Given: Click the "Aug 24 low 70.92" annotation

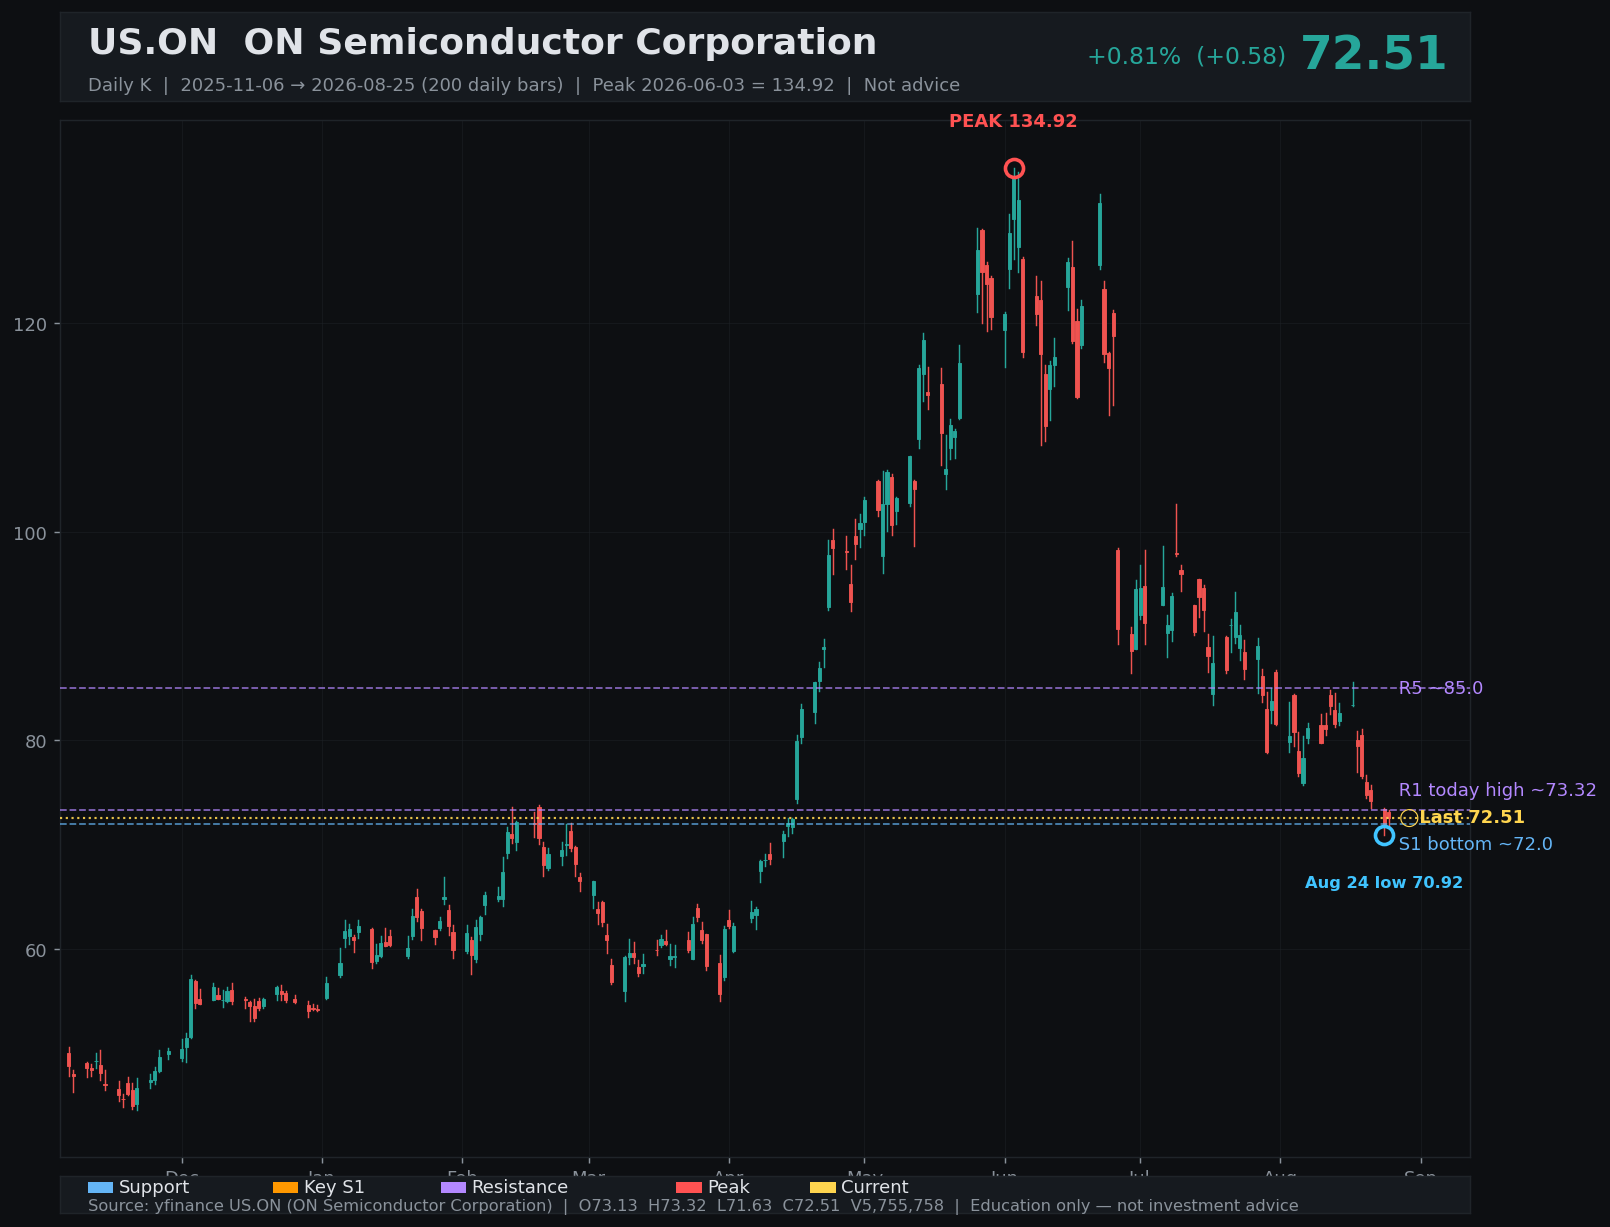Looking at the screenshot, I should click(1384, 883).
